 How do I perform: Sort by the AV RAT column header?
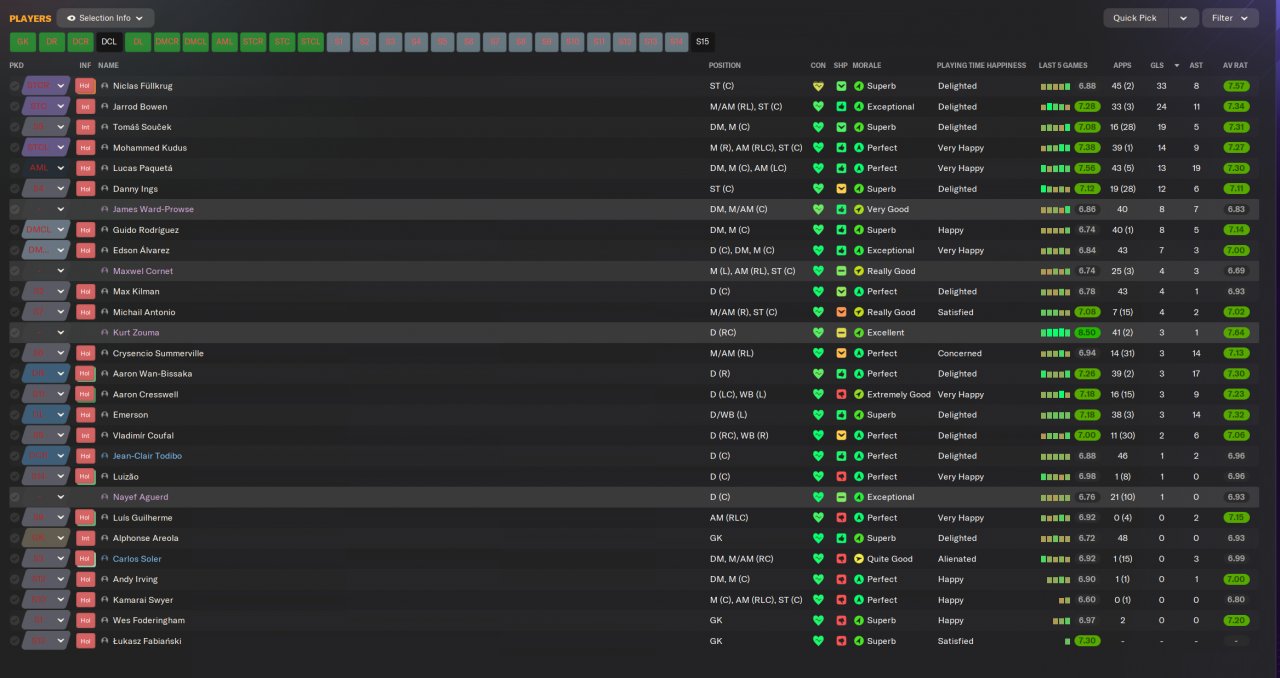1235,65
